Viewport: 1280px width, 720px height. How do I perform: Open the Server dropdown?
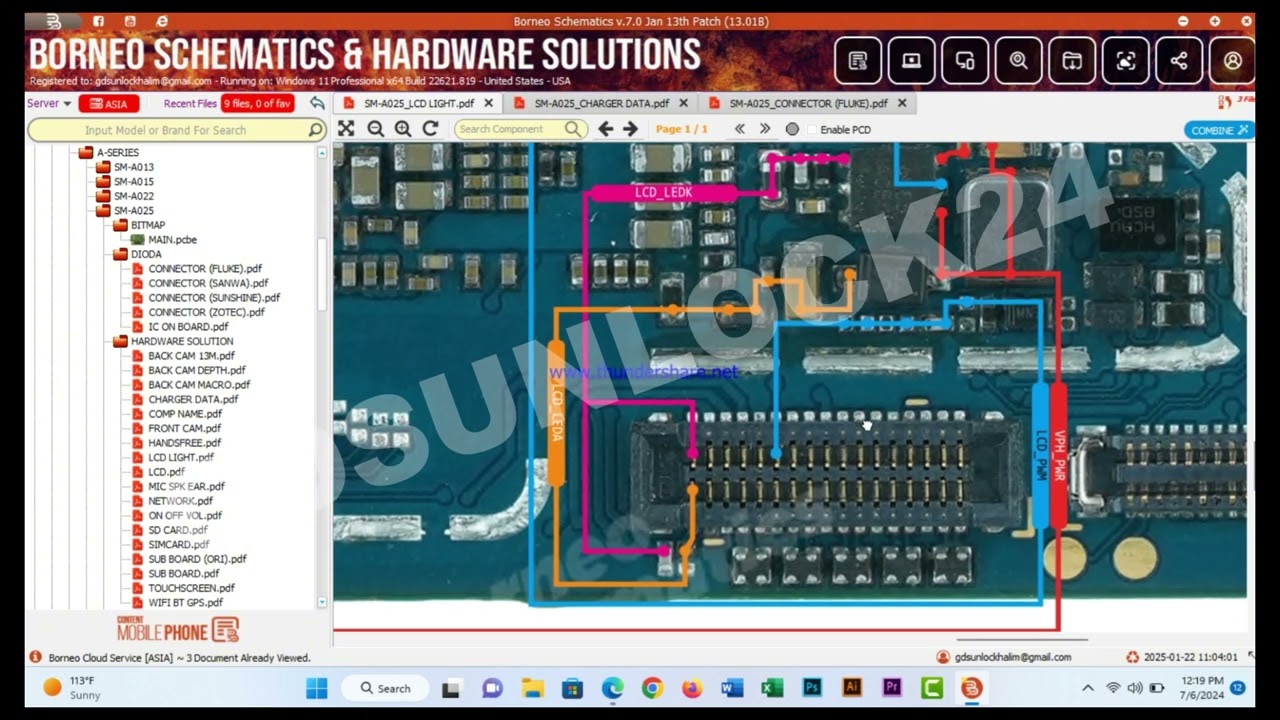49,103
